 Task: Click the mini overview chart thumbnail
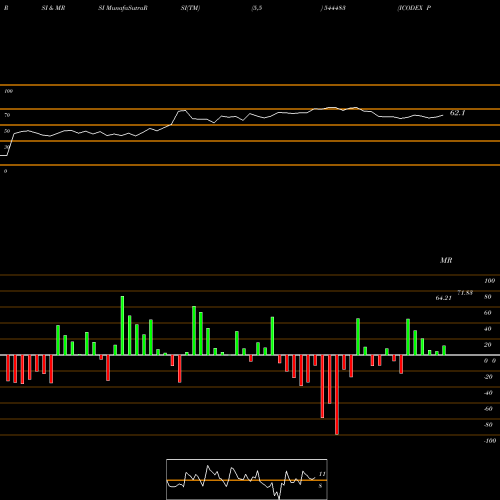coord(247,479)
